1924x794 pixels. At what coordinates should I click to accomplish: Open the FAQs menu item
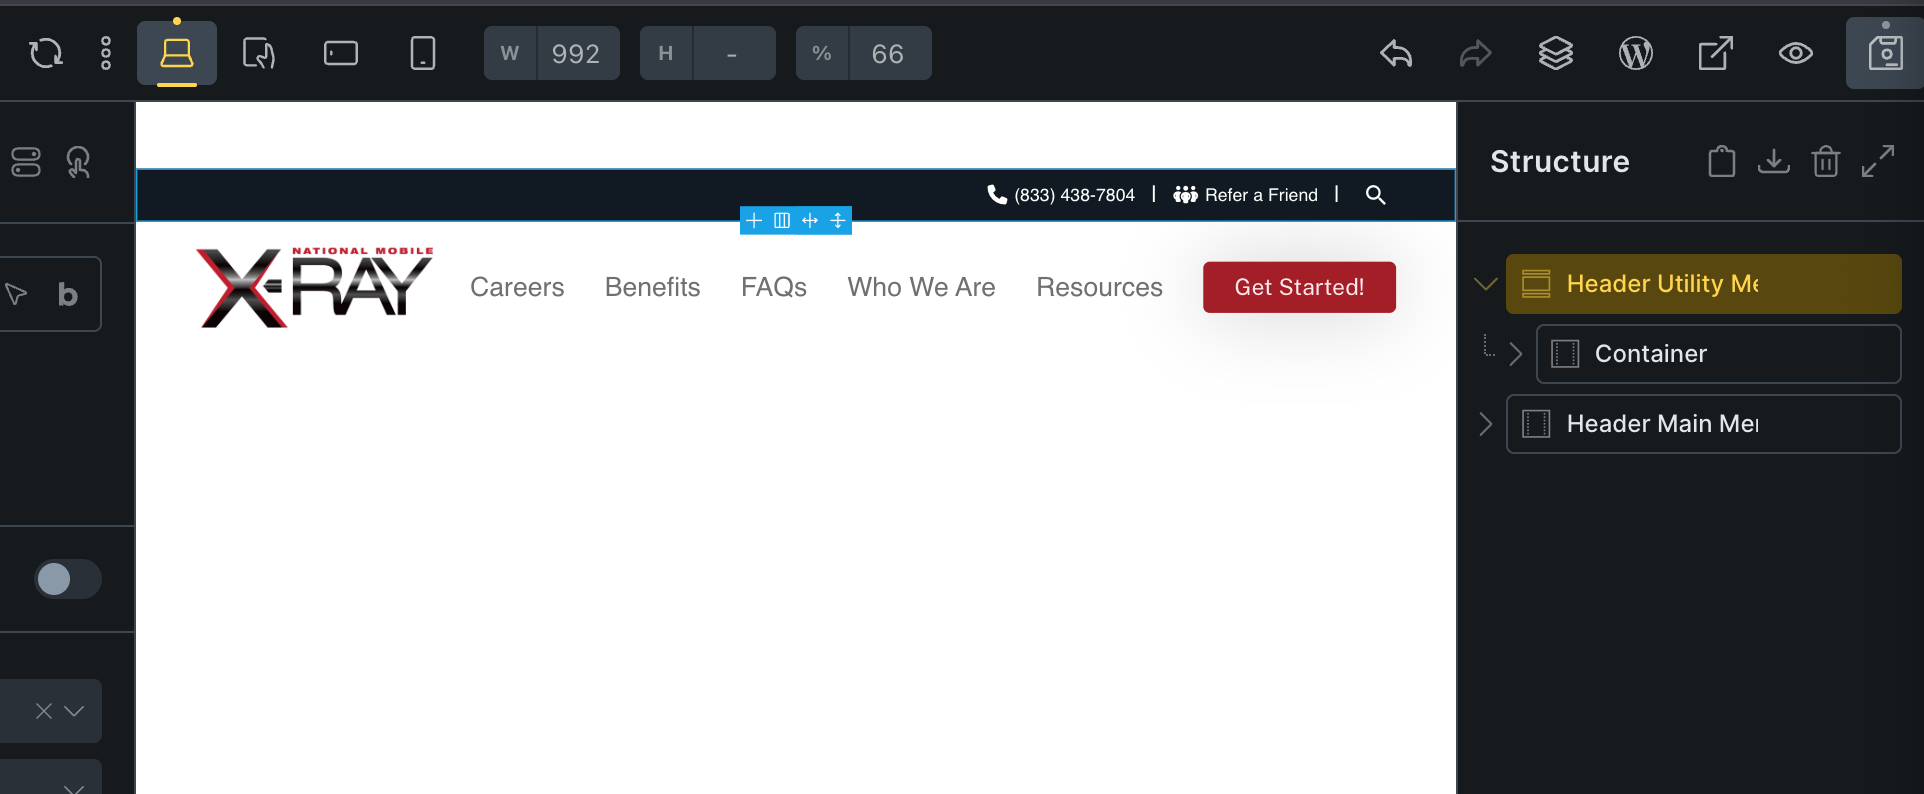pyautogui.click(x=774, y=287)
